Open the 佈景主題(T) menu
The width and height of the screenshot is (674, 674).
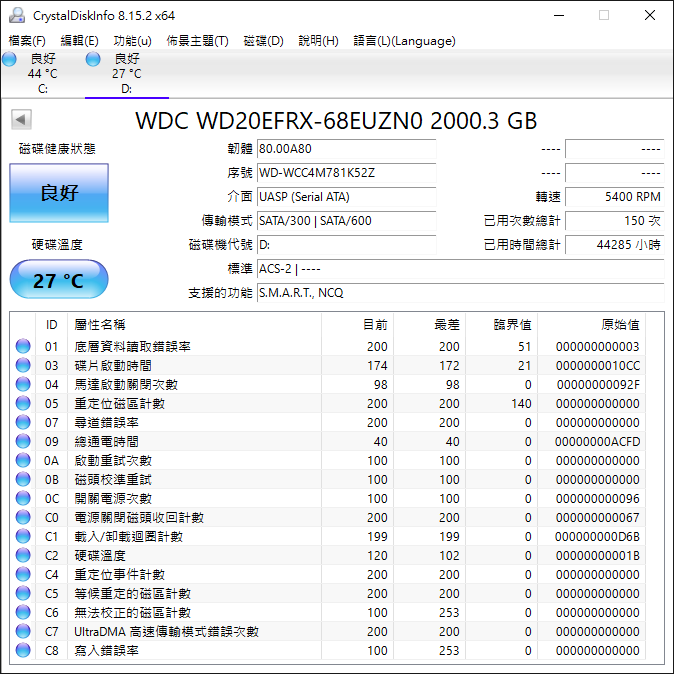(x=197, y=41)
